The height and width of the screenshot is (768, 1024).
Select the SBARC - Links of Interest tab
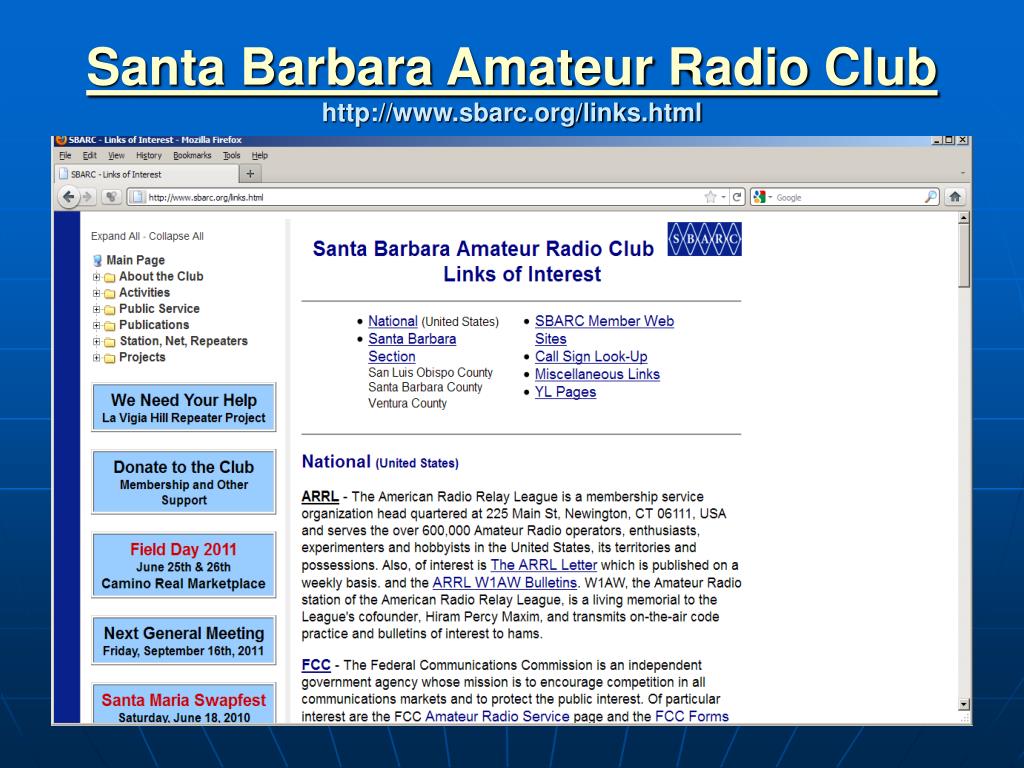coord(147,174)
